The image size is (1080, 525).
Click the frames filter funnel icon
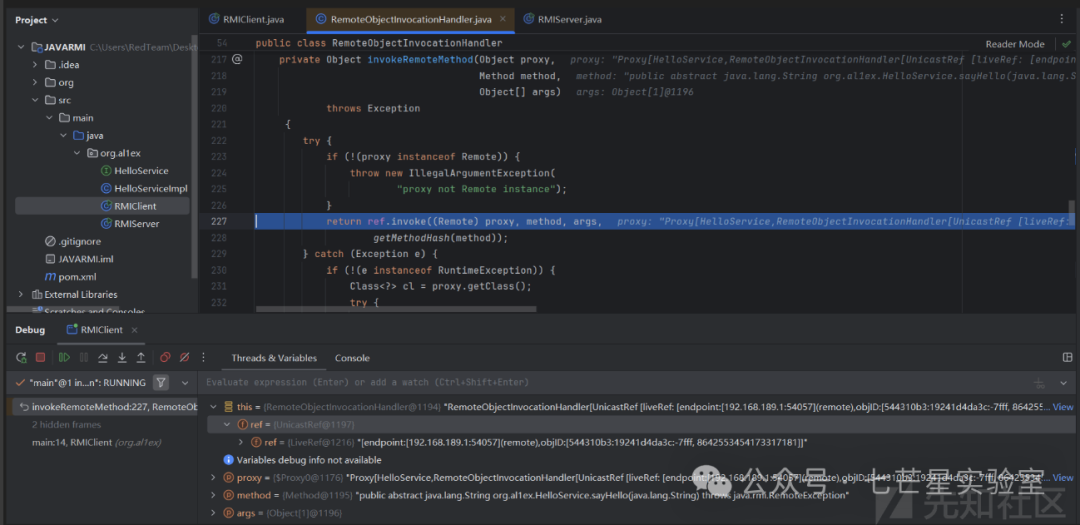[x=160, y=382]
